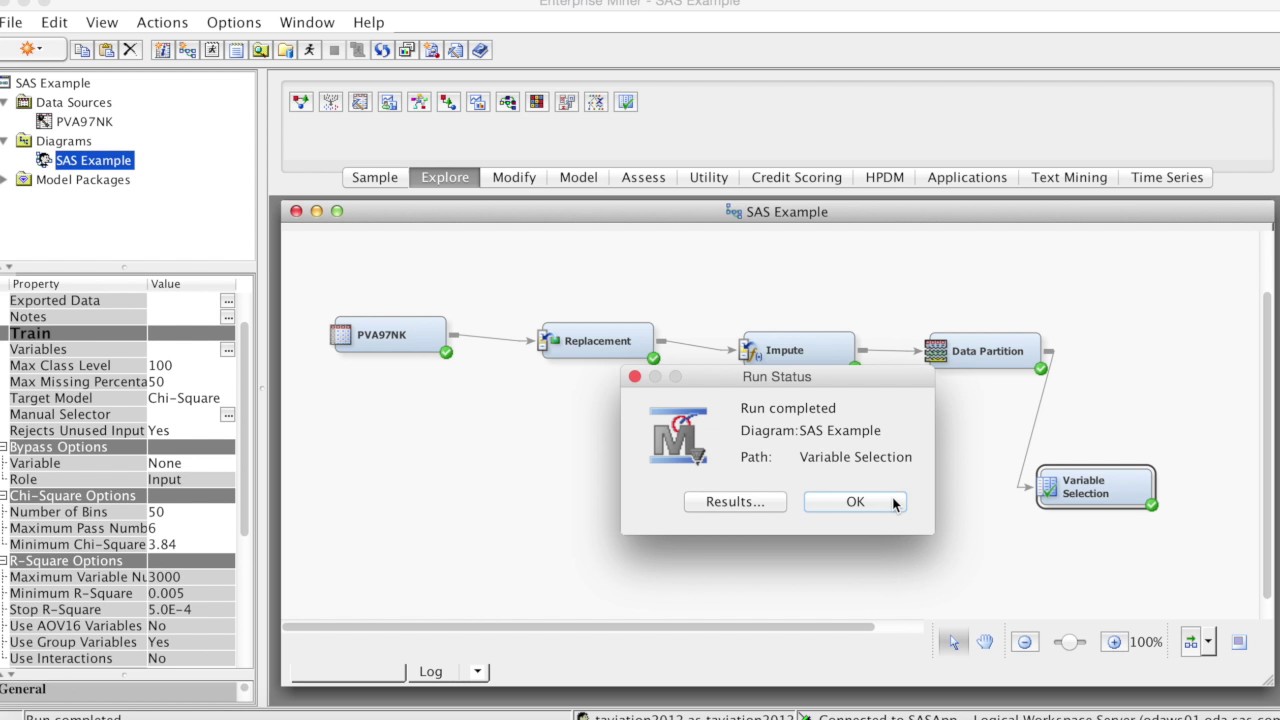Click the Run (running figure) toolbar icon
Viewport: 1280px width, 720px height.
point(309,50)
